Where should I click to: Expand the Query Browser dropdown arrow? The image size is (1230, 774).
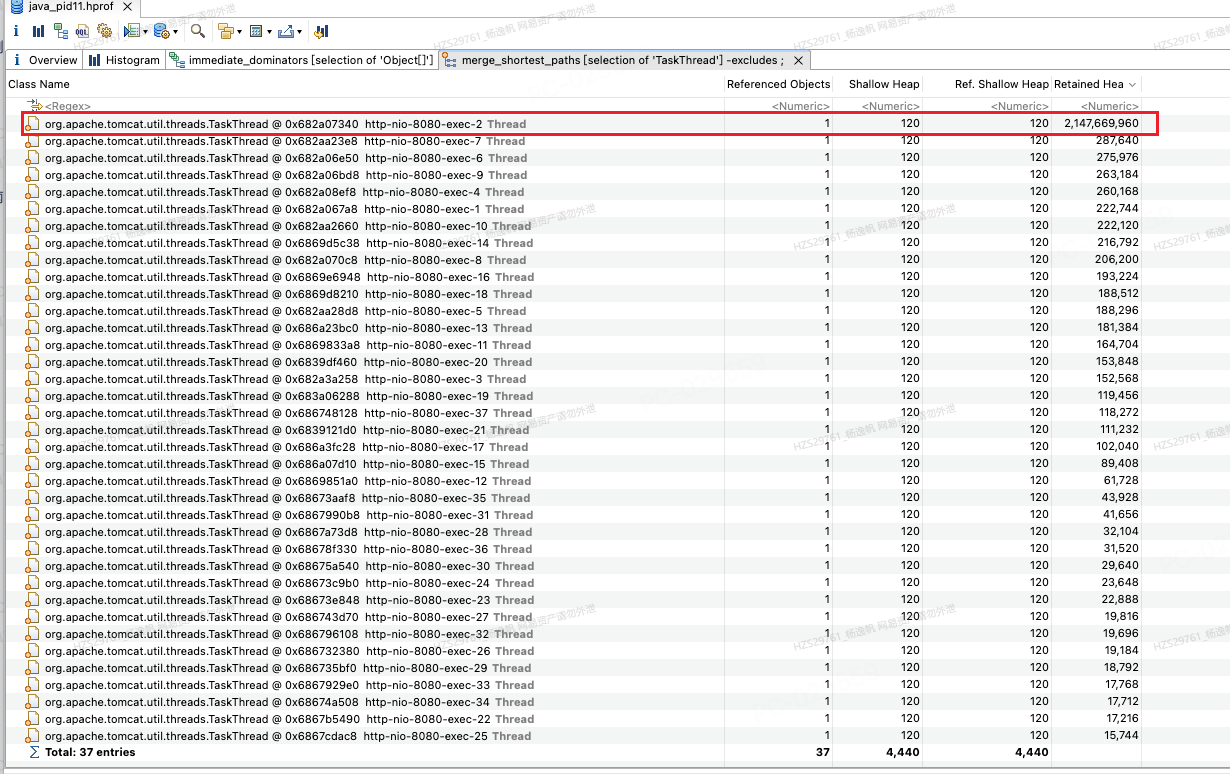(x=175, y=32)
